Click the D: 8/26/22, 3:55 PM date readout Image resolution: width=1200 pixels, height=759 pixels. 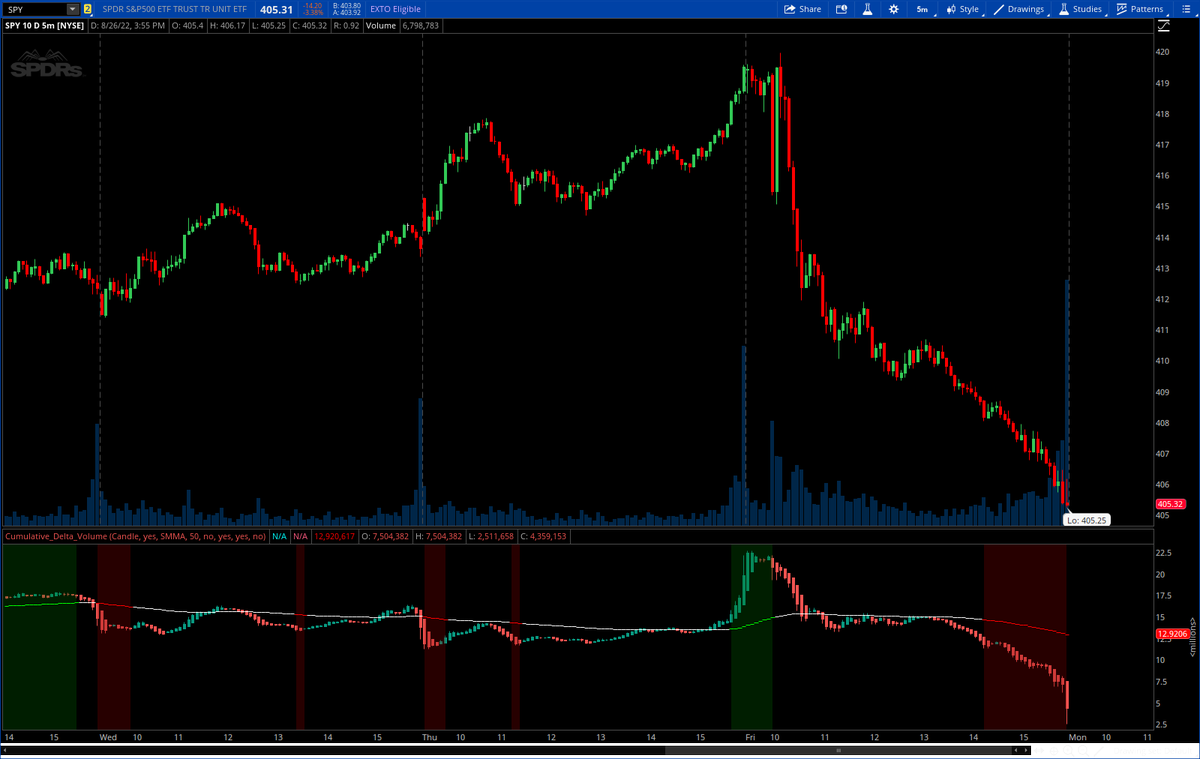[x=127, y=25]
